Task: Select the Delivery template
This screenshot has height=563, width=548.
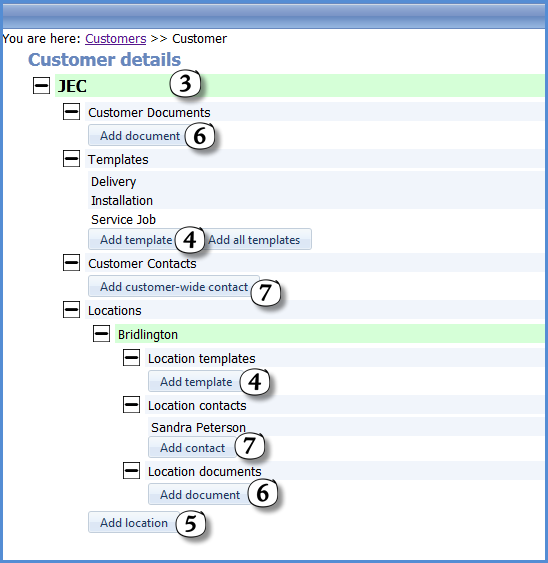Action: click(x=113, y=181)
